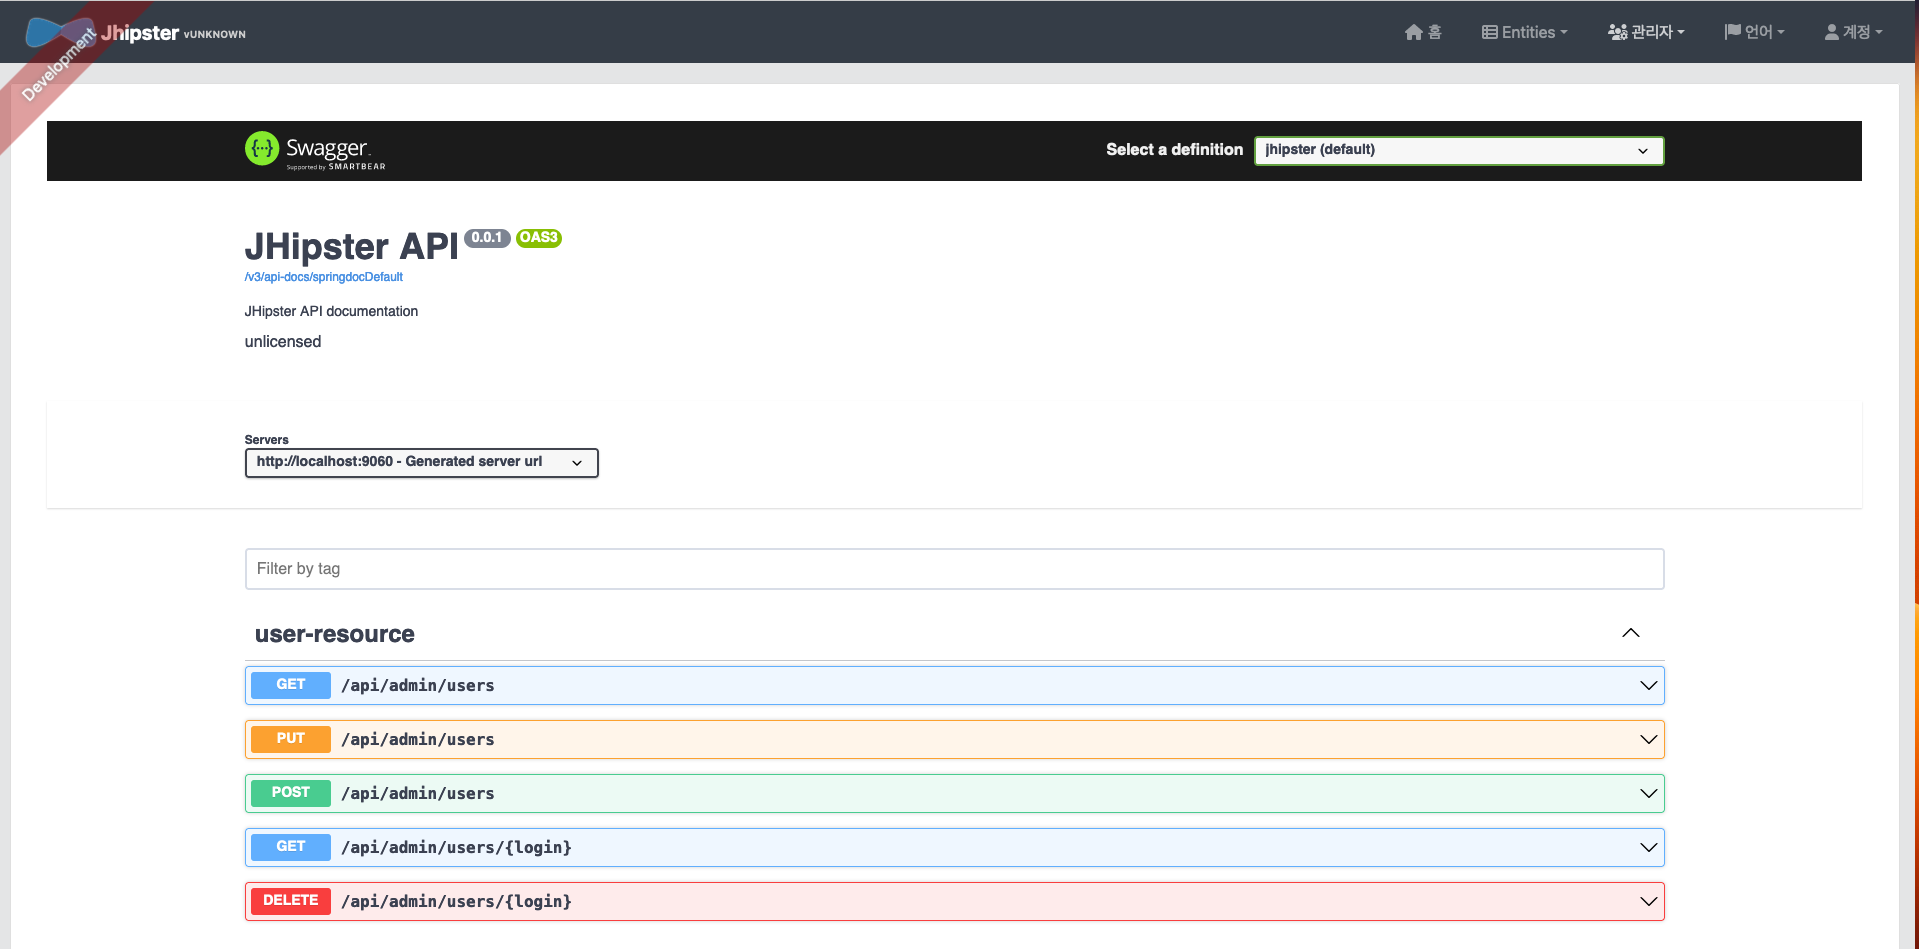The width and height of the screenshot is (1919, 949).
Task: Expand DELETE /api/admin/users/{login} operation
Action: (954, 901)
